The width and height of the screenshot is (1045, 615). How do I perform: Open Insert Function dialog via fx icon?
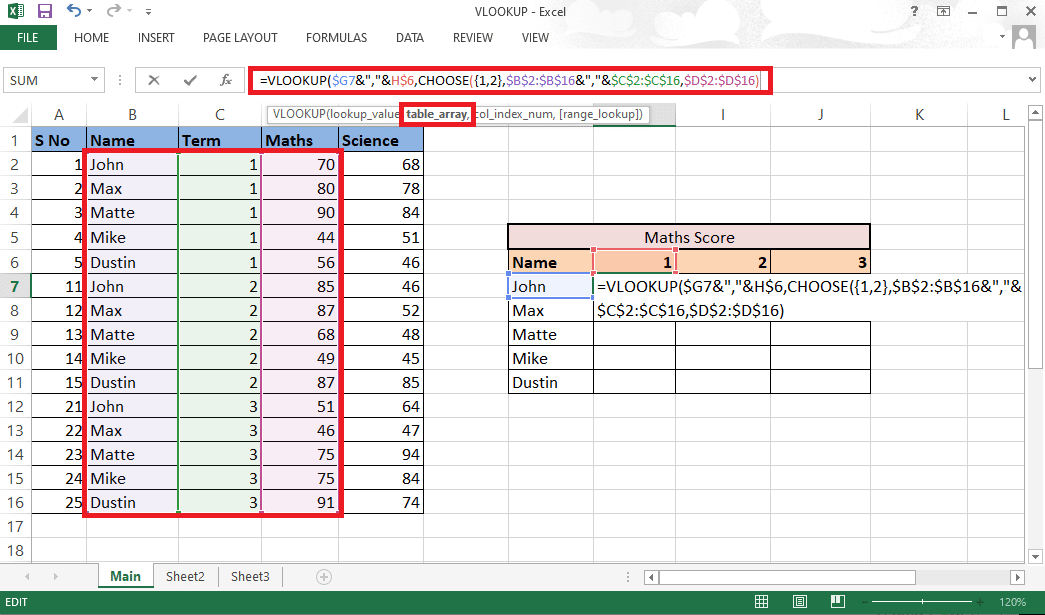pyautogui.click(x=227, y=80)
